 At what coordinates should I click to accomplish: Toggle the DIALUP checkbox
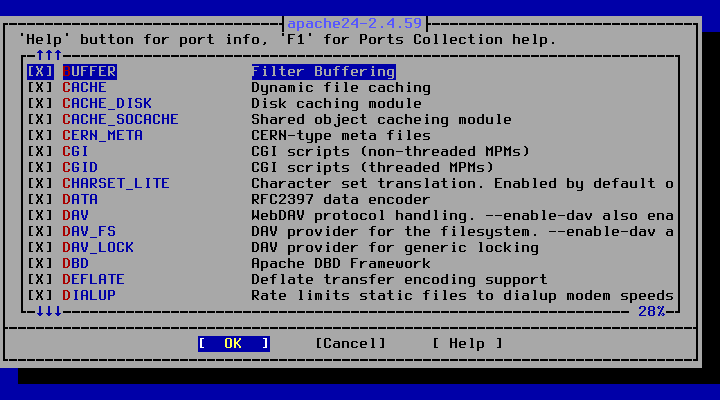click(40, 295)
